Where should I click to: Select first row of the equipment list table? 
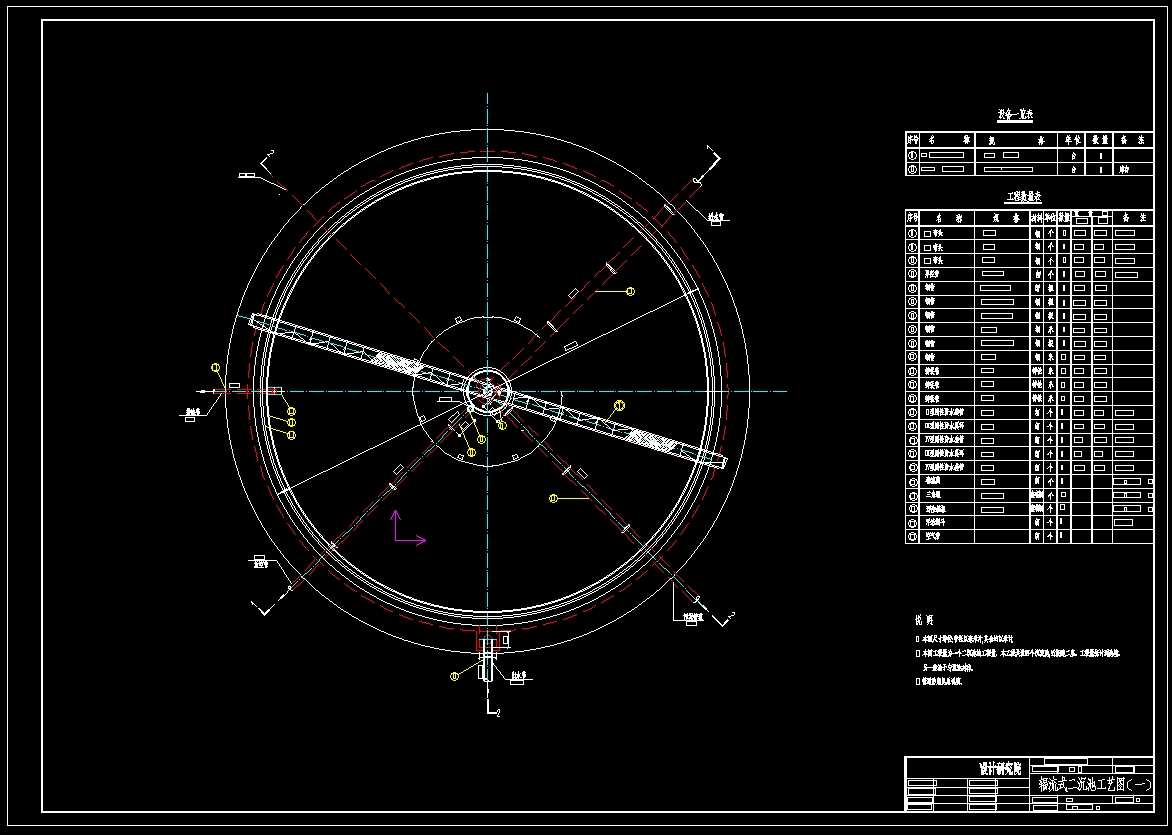pyautogui.click(x=1029, y=155)
